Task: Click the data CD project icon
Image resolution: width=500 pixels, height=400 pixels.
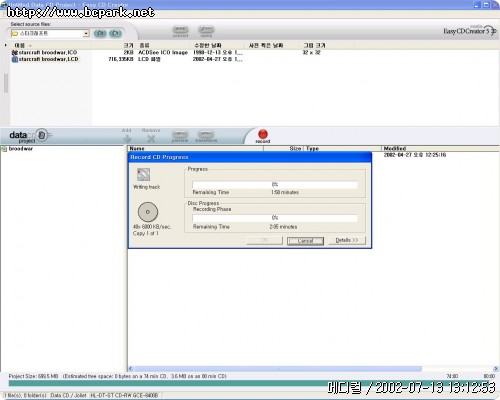Action: click(x=41, y=135)
